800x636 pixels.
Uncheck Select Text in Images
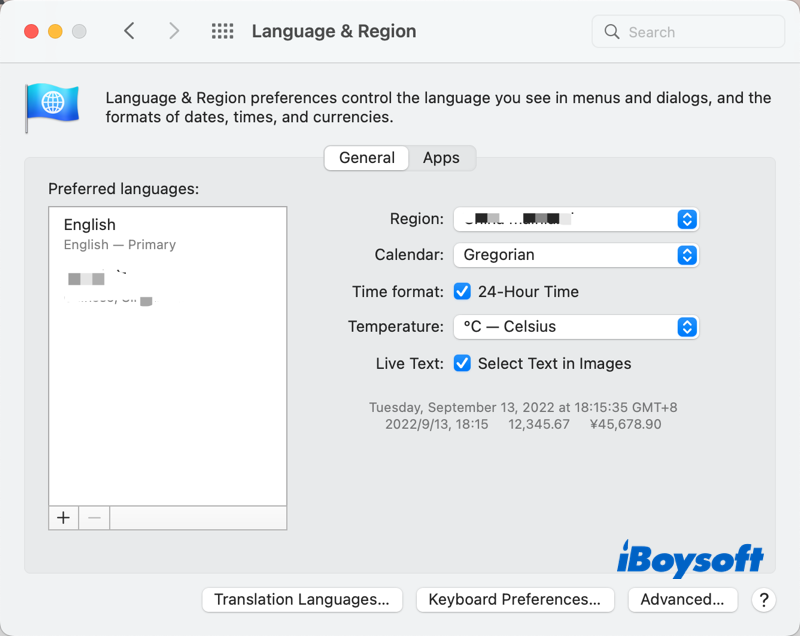tap(462, 363)
